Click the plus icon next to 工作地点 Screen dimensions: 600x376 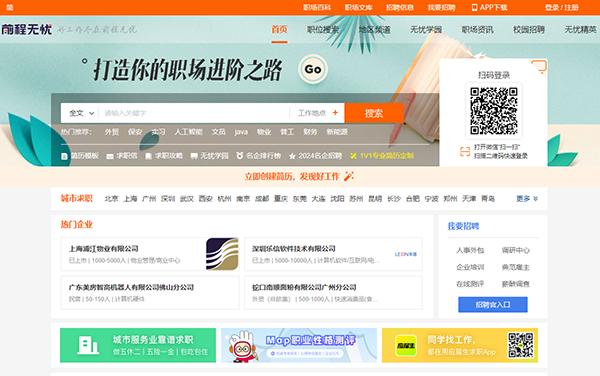[335, 112]
